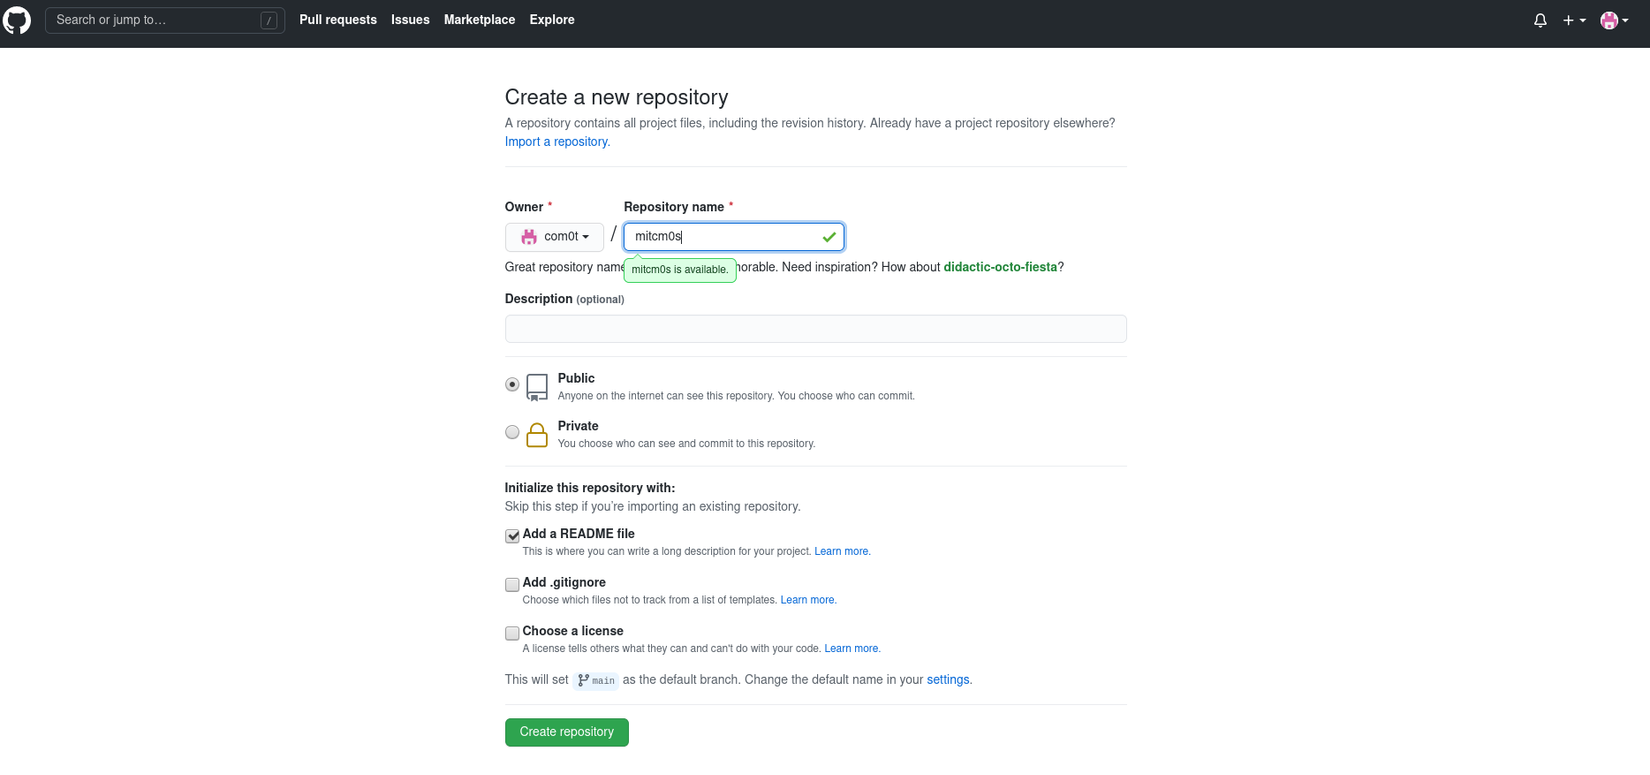Screen dimensions: 1650x775
Task: Go to Pull requests in navbar
Action: click(x=338, y=20)
